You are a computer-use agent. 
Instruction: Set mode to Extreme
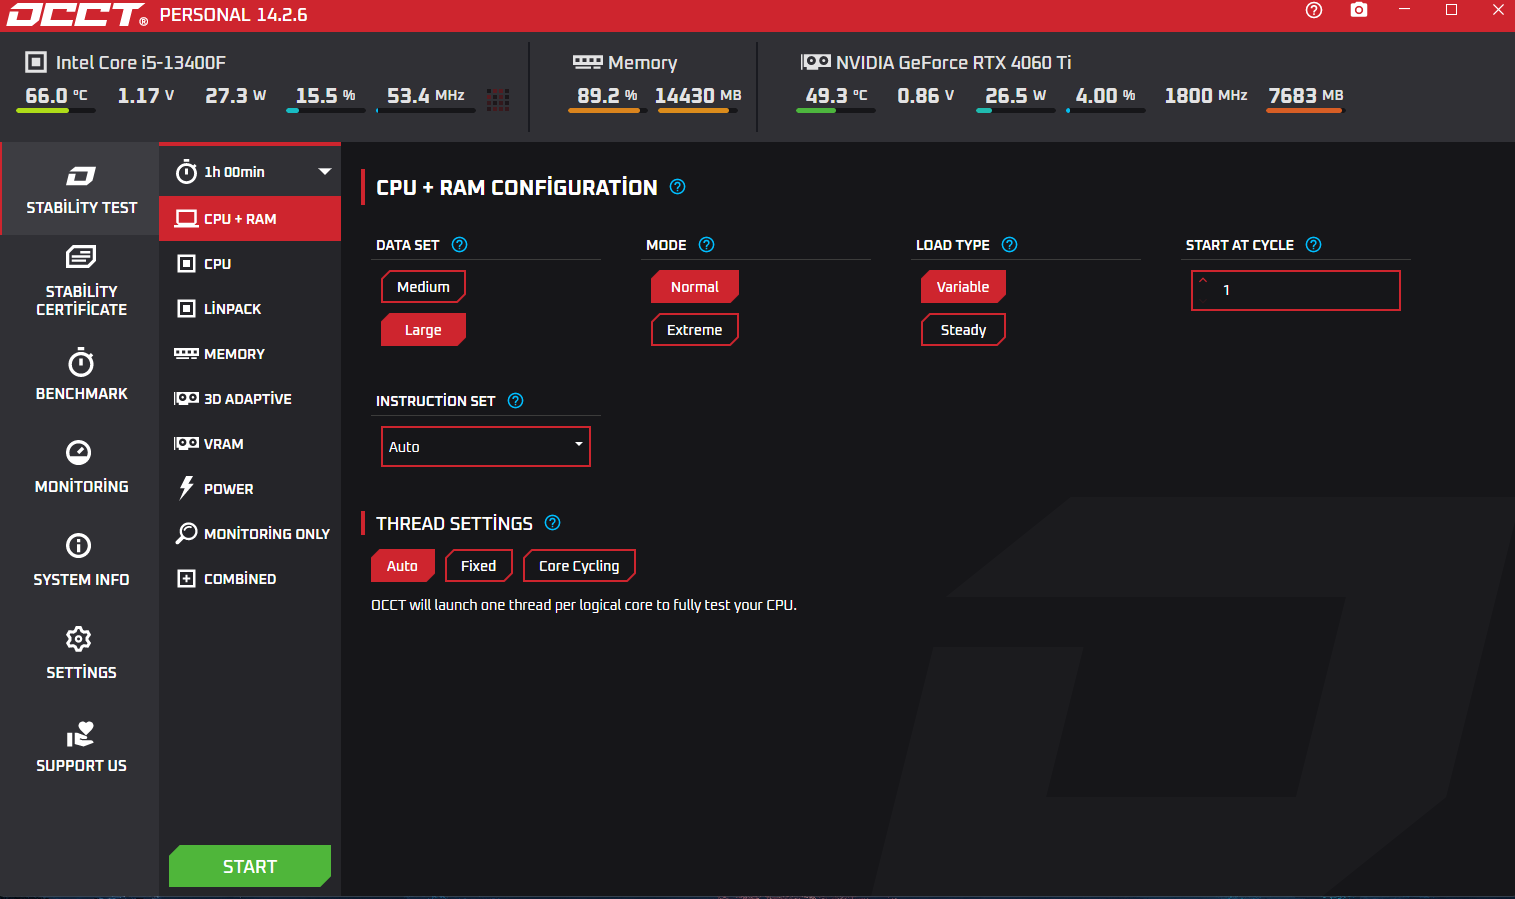(695, 330)
